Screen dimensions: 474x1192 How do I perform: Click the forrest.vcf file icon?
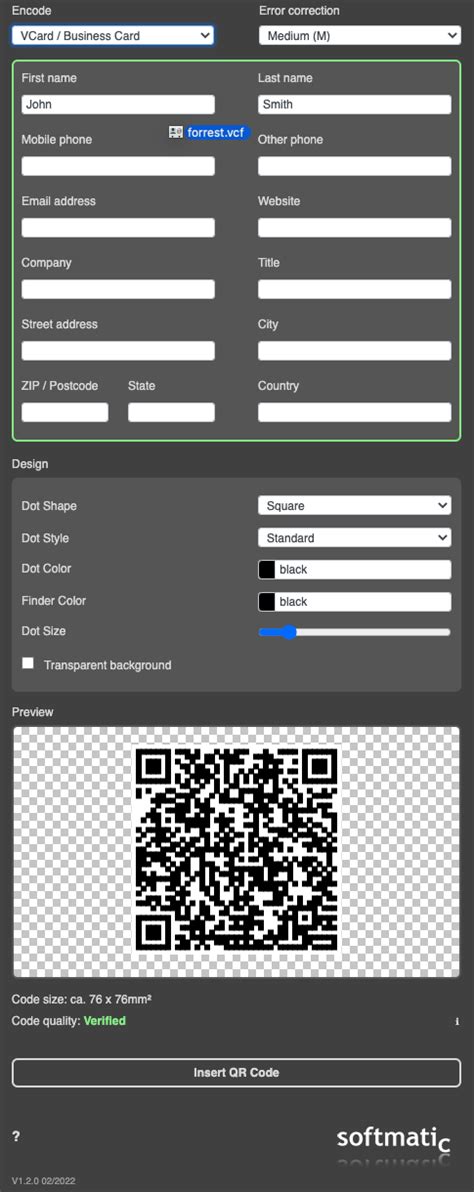click(176, 132)
